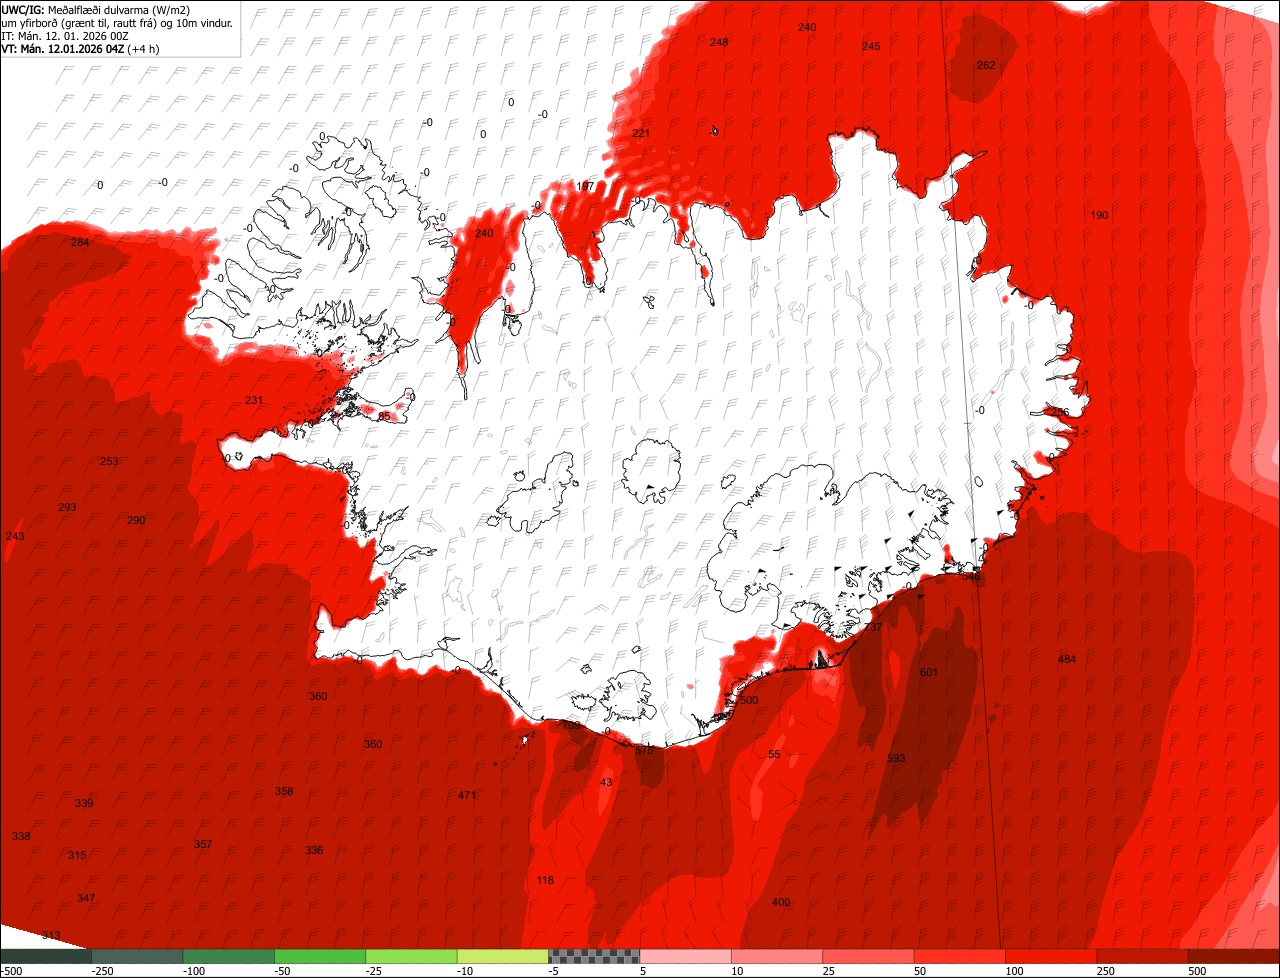1280x978 pixels.
Task: Click the 313 value near the bottom-left corner
Action: pos(51,935)
